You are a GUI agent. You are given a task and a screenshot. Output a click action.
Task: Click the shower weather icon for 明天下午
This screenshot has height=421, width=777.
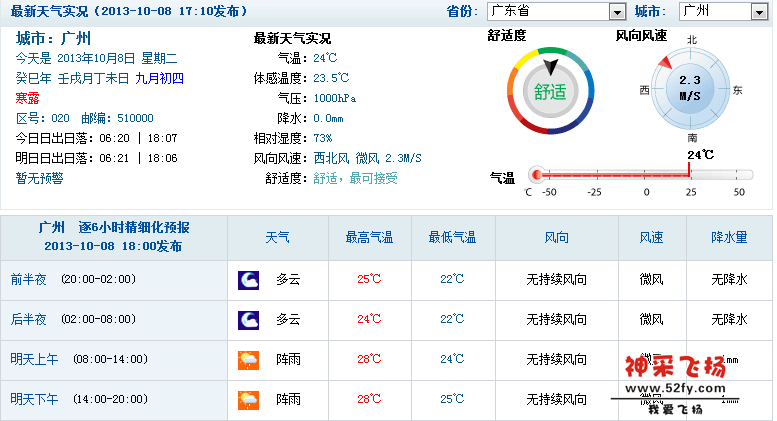[x=248, y=400]
